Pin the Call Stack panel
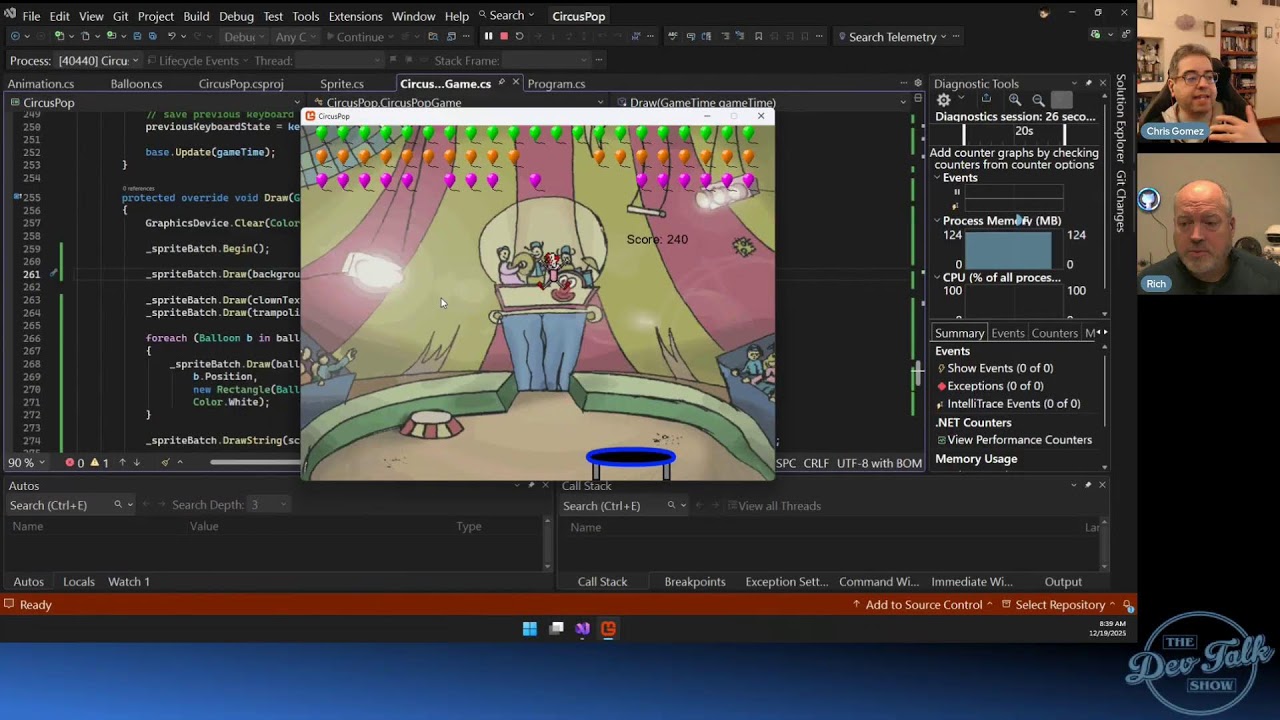 pos(1088,485)
